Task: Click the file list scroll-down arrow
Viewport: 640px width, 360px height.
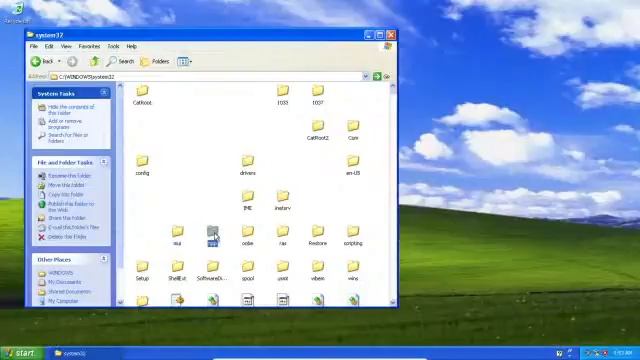Action: pos(393,302)
